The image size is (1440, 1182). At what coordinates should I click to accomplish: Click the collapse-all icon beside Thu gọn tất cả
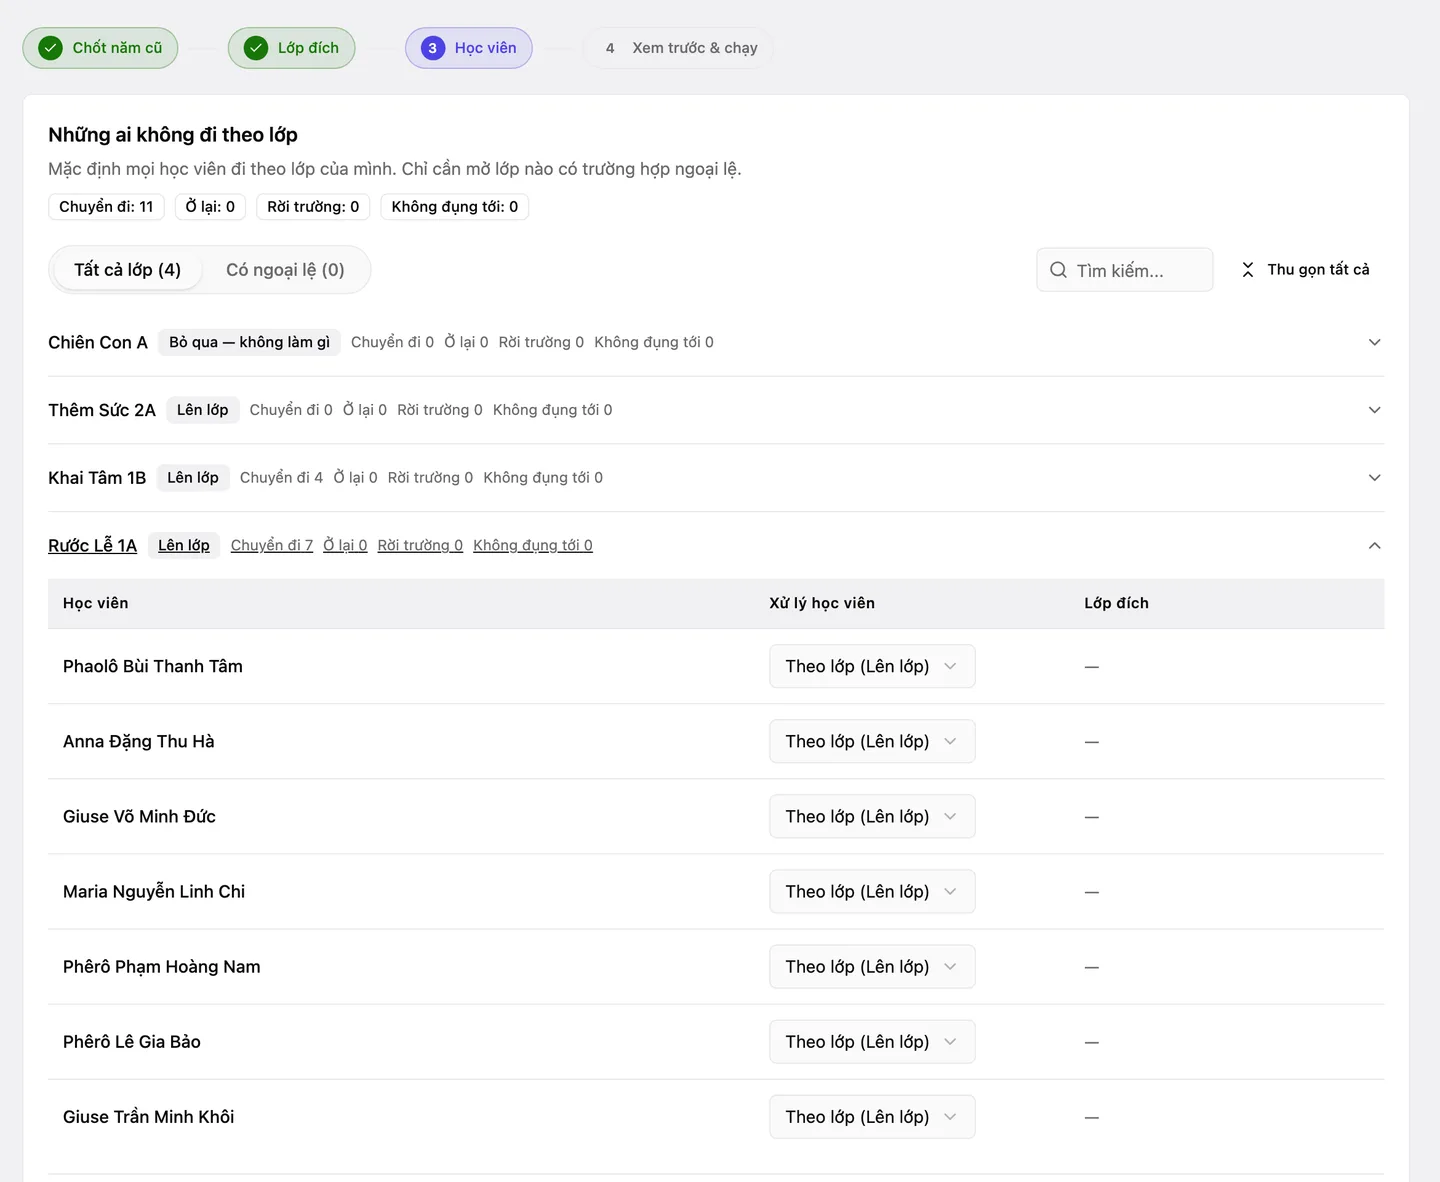1248,270
